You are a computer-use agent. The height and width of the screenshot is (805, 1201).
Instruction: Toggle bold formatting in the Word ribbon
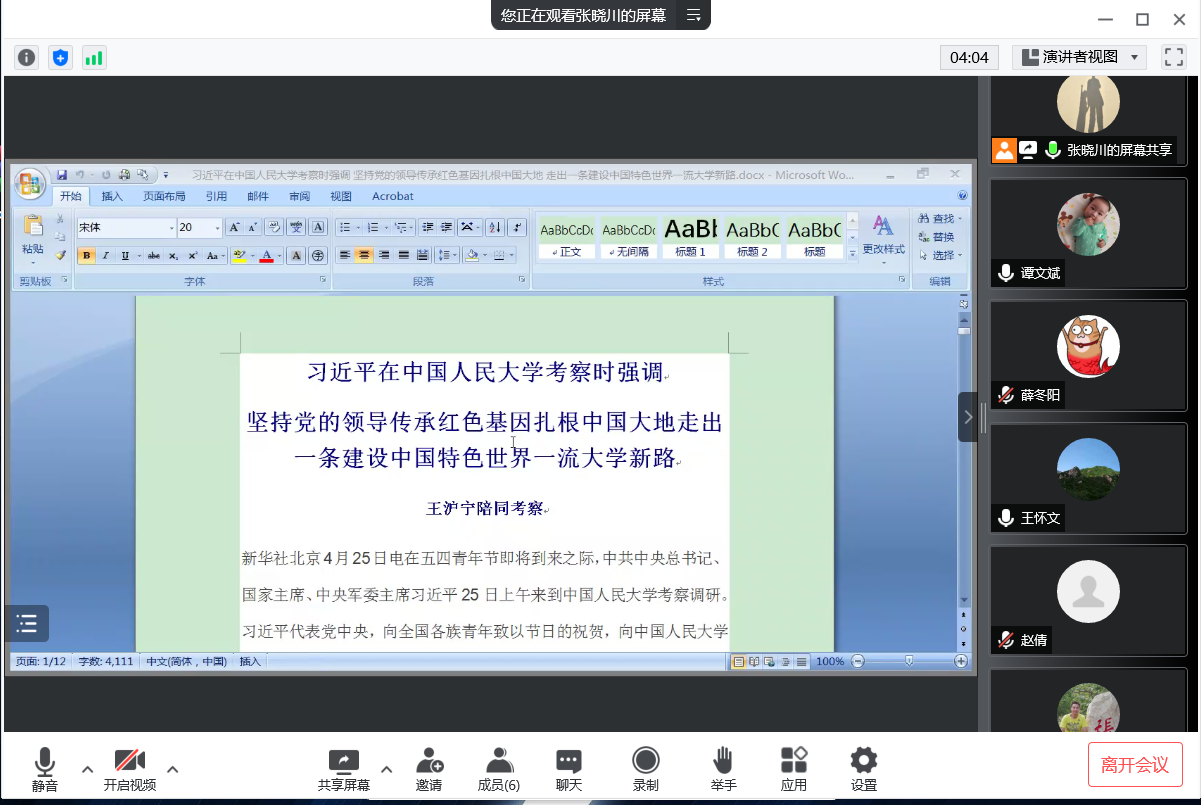pyautogui.click(x=86, y=255)
